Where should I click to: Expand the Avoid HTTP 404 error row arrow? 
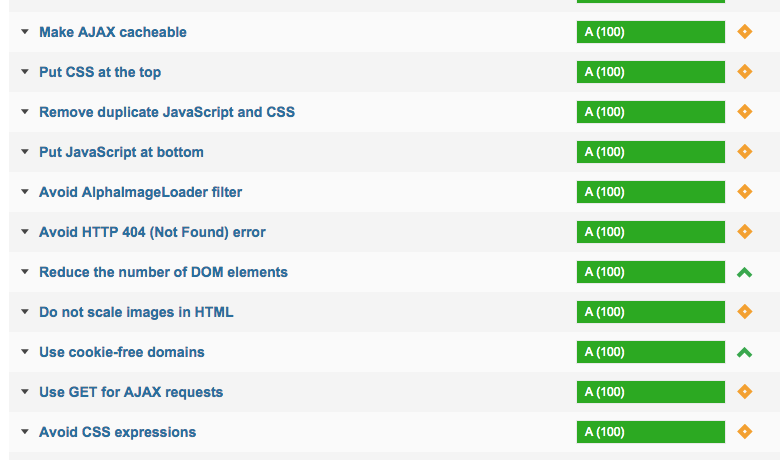tap(25, 232)
